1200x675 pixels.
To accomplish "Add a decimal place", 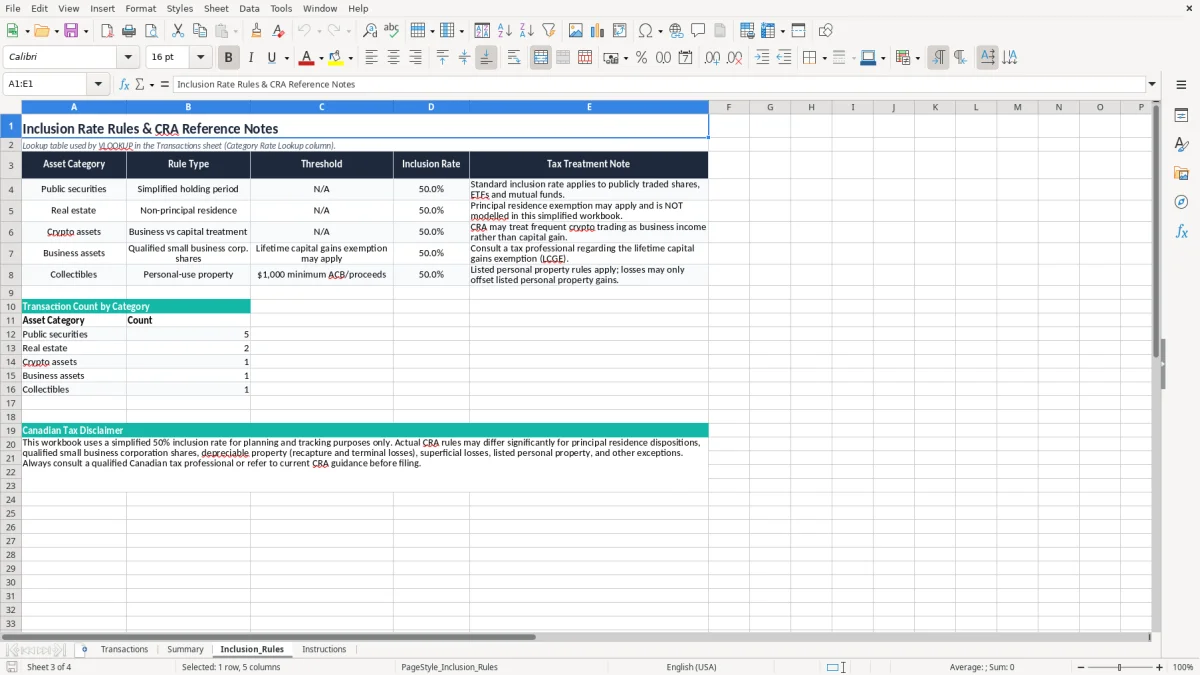I will tap(712, 58).
